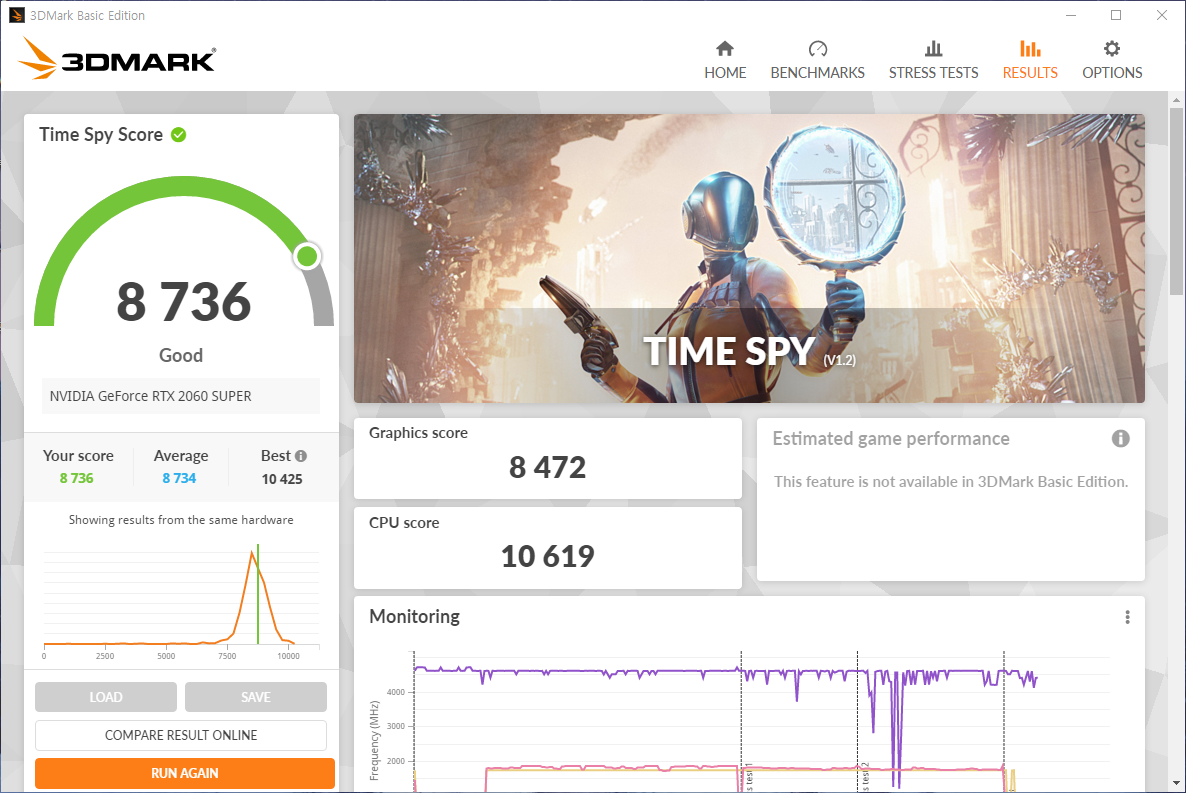Screen dimensions: 1186x793
Task: Click Your score value 8 736
Action: 76,478
